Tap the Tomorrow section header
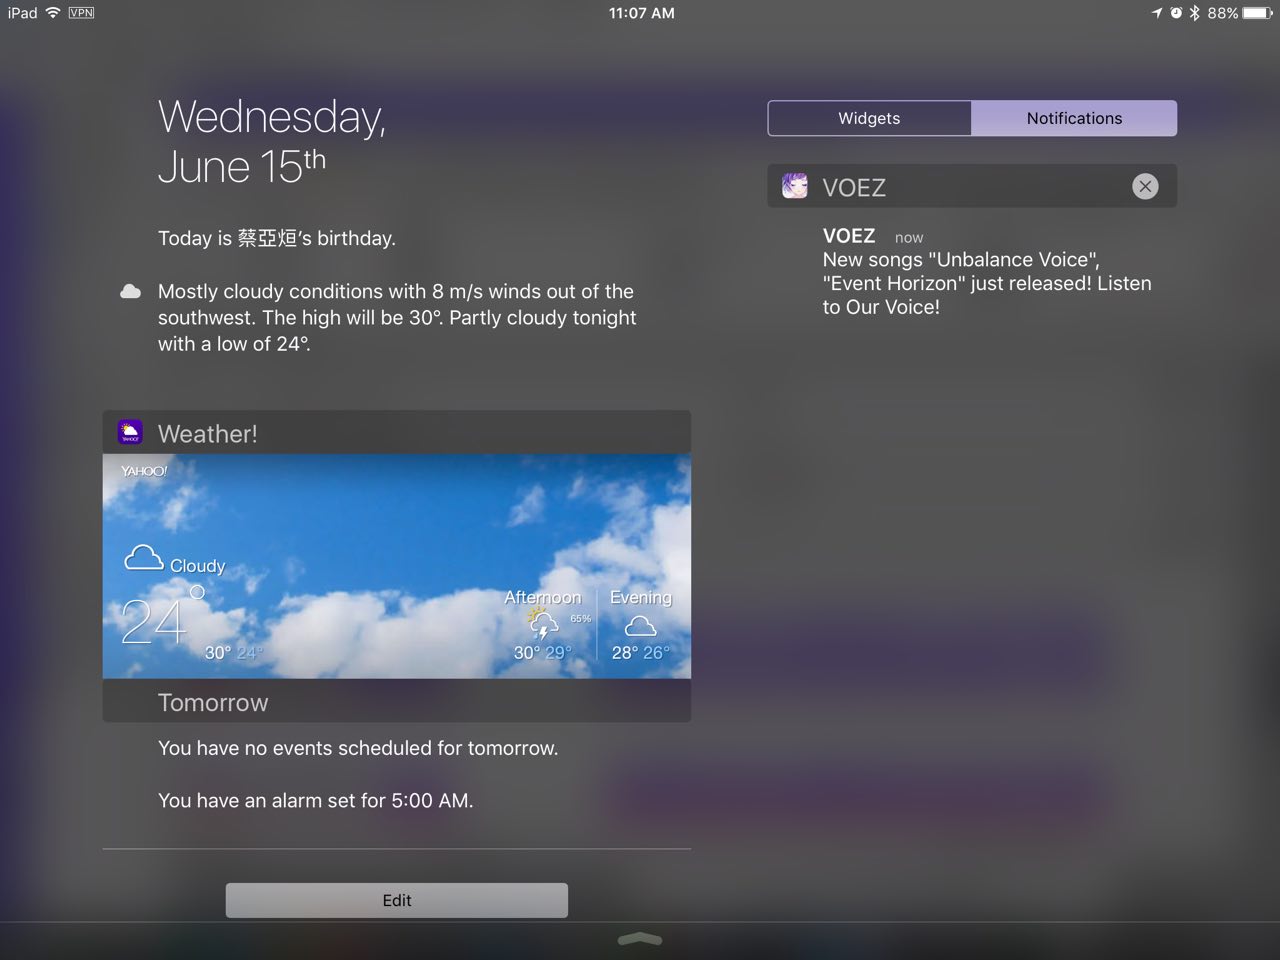The image size is (1280, 960). click(397, 702)
